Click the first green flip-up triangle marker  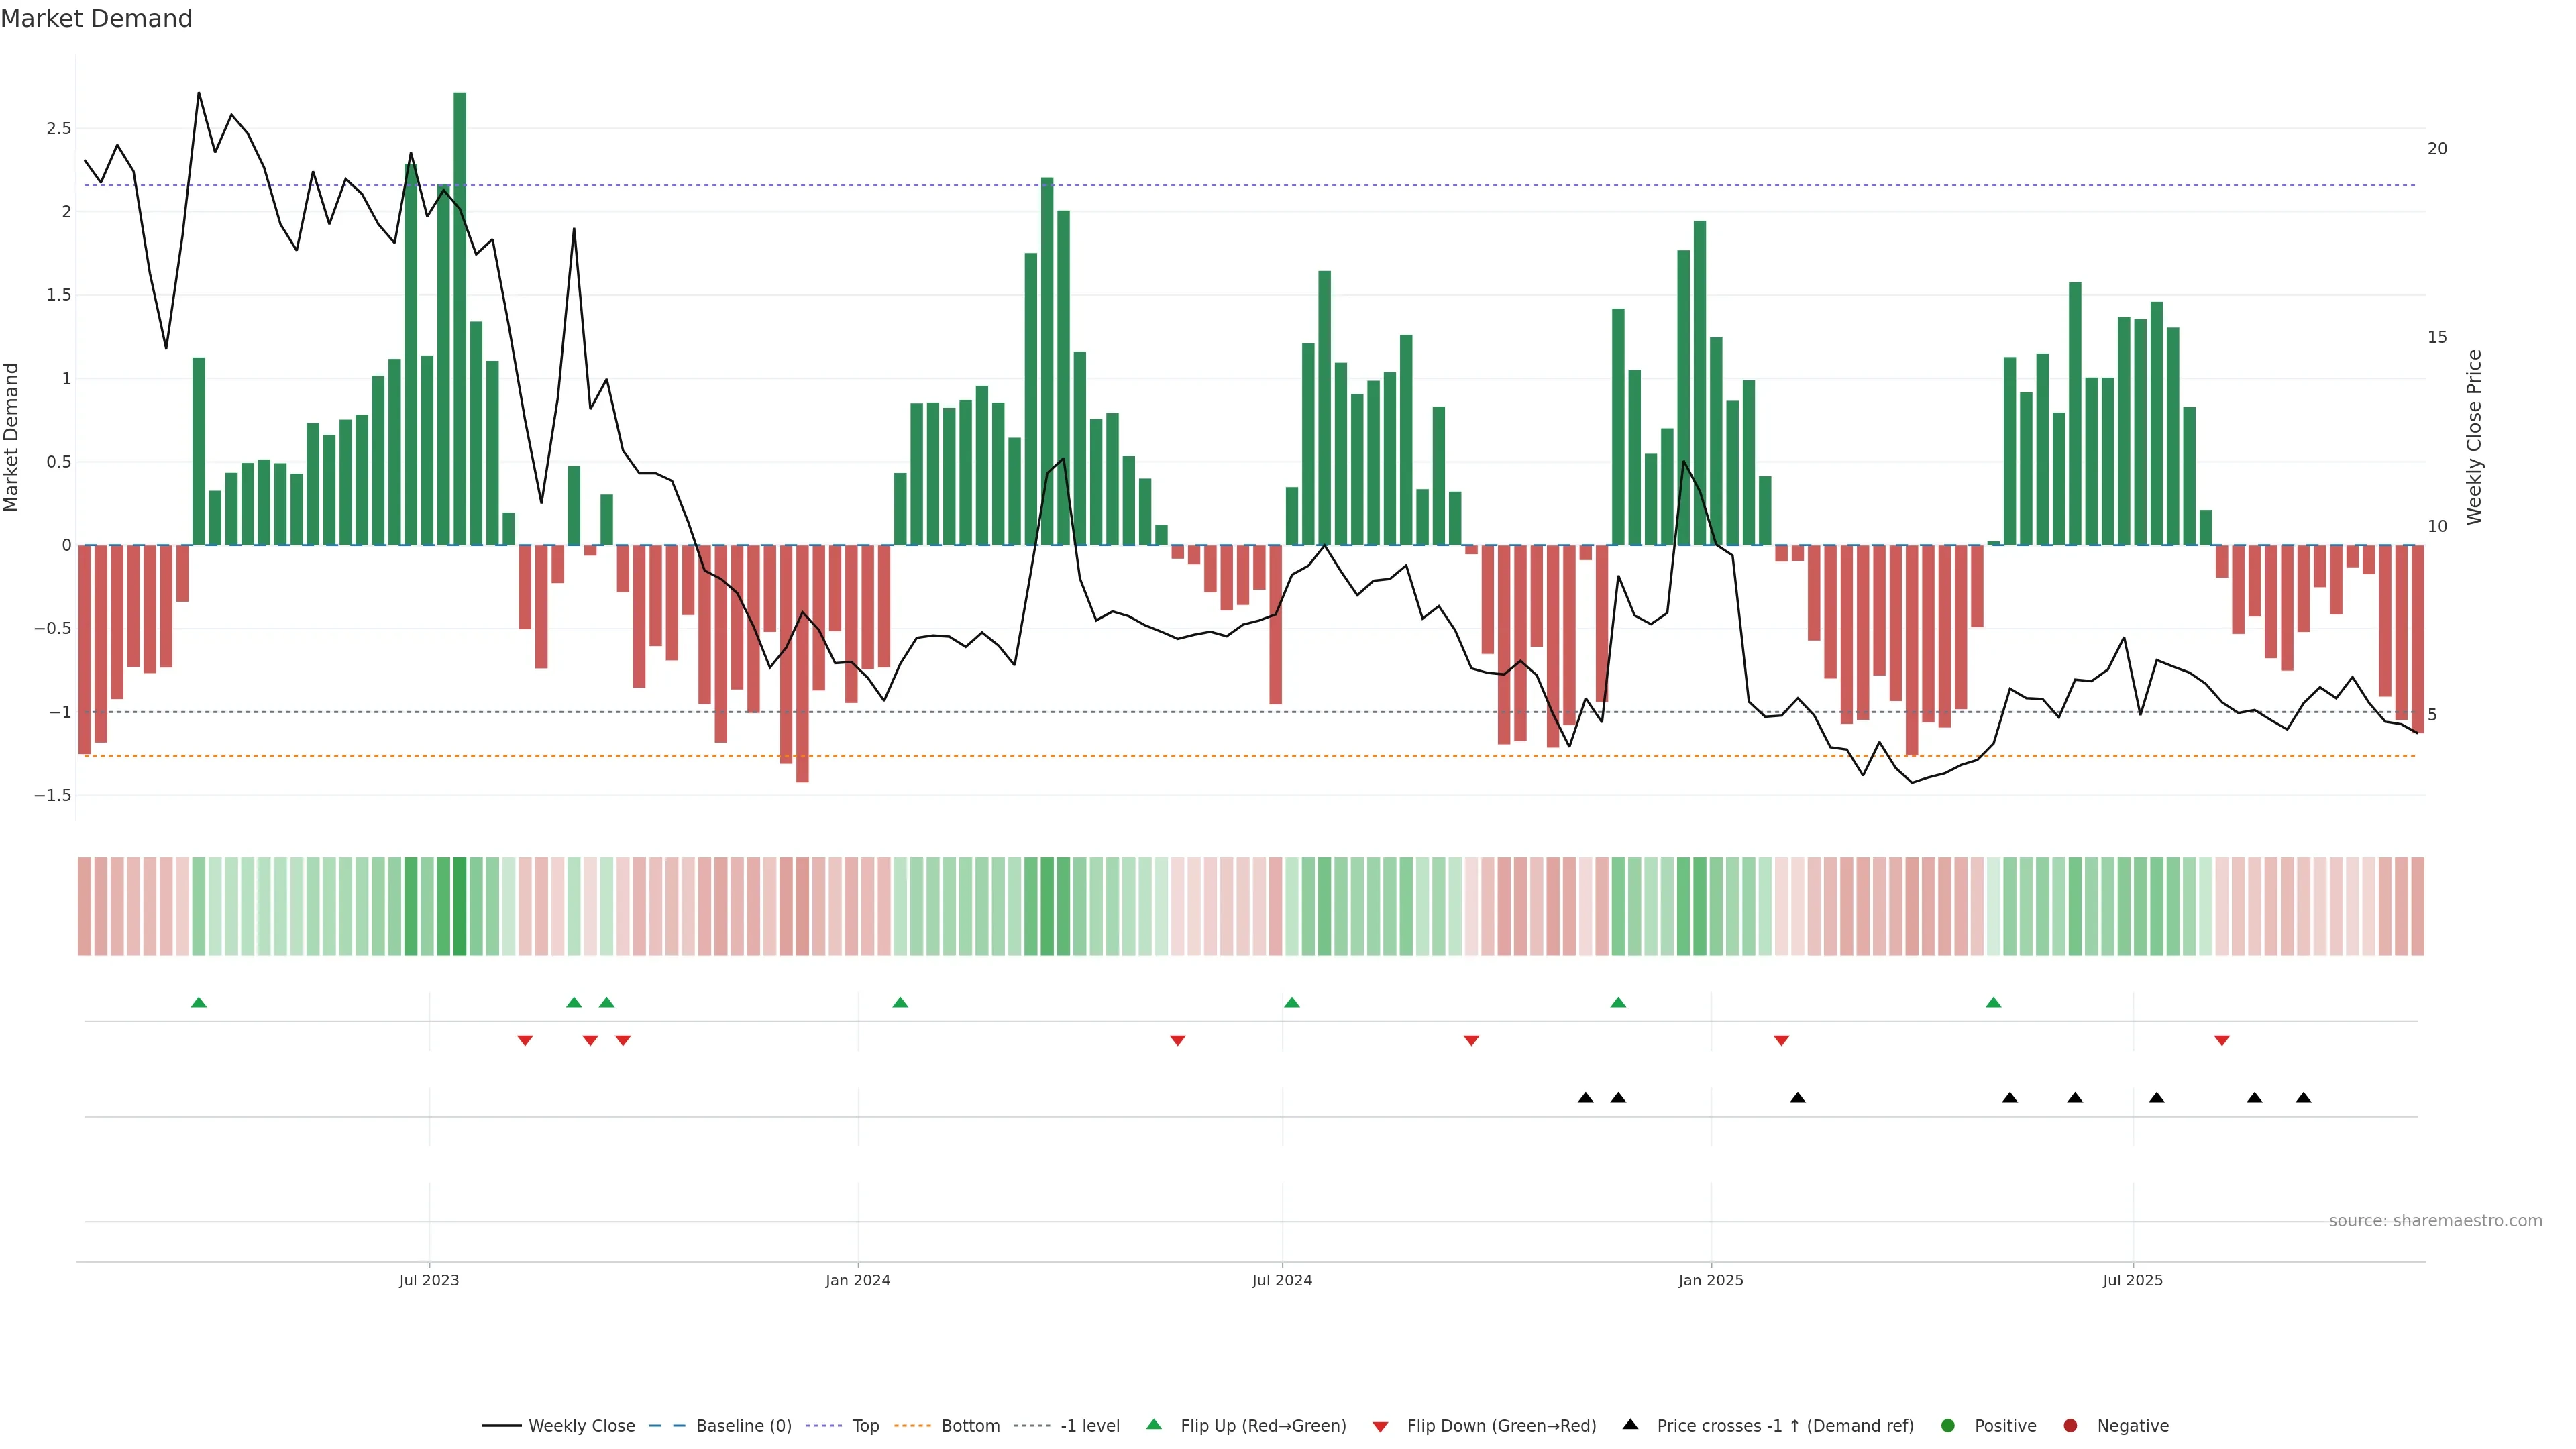[x=199, y=1002]
